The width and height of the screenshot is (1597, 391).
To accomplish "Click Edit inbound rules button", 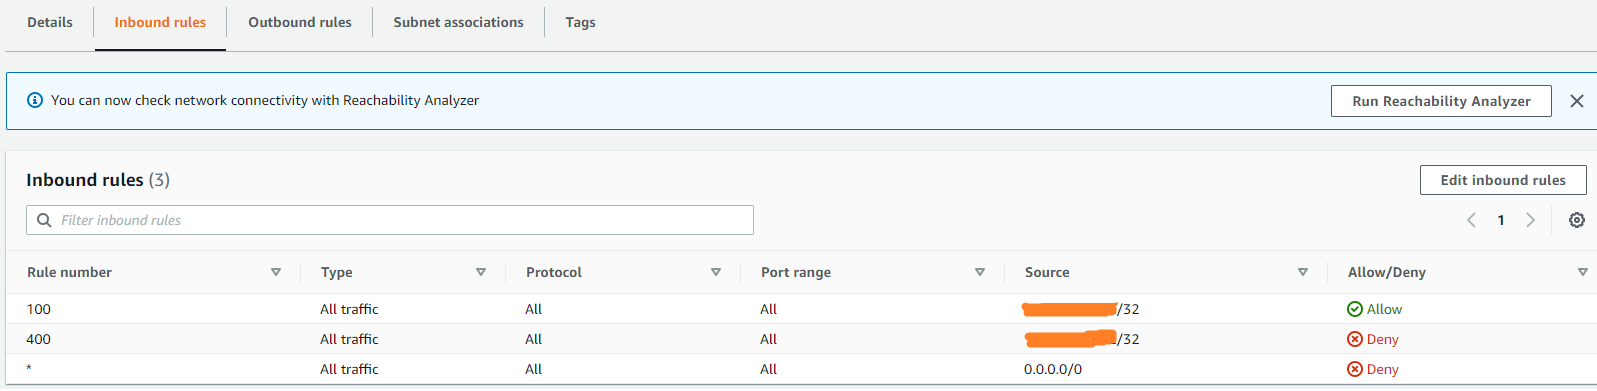I will click(1503, 180).
